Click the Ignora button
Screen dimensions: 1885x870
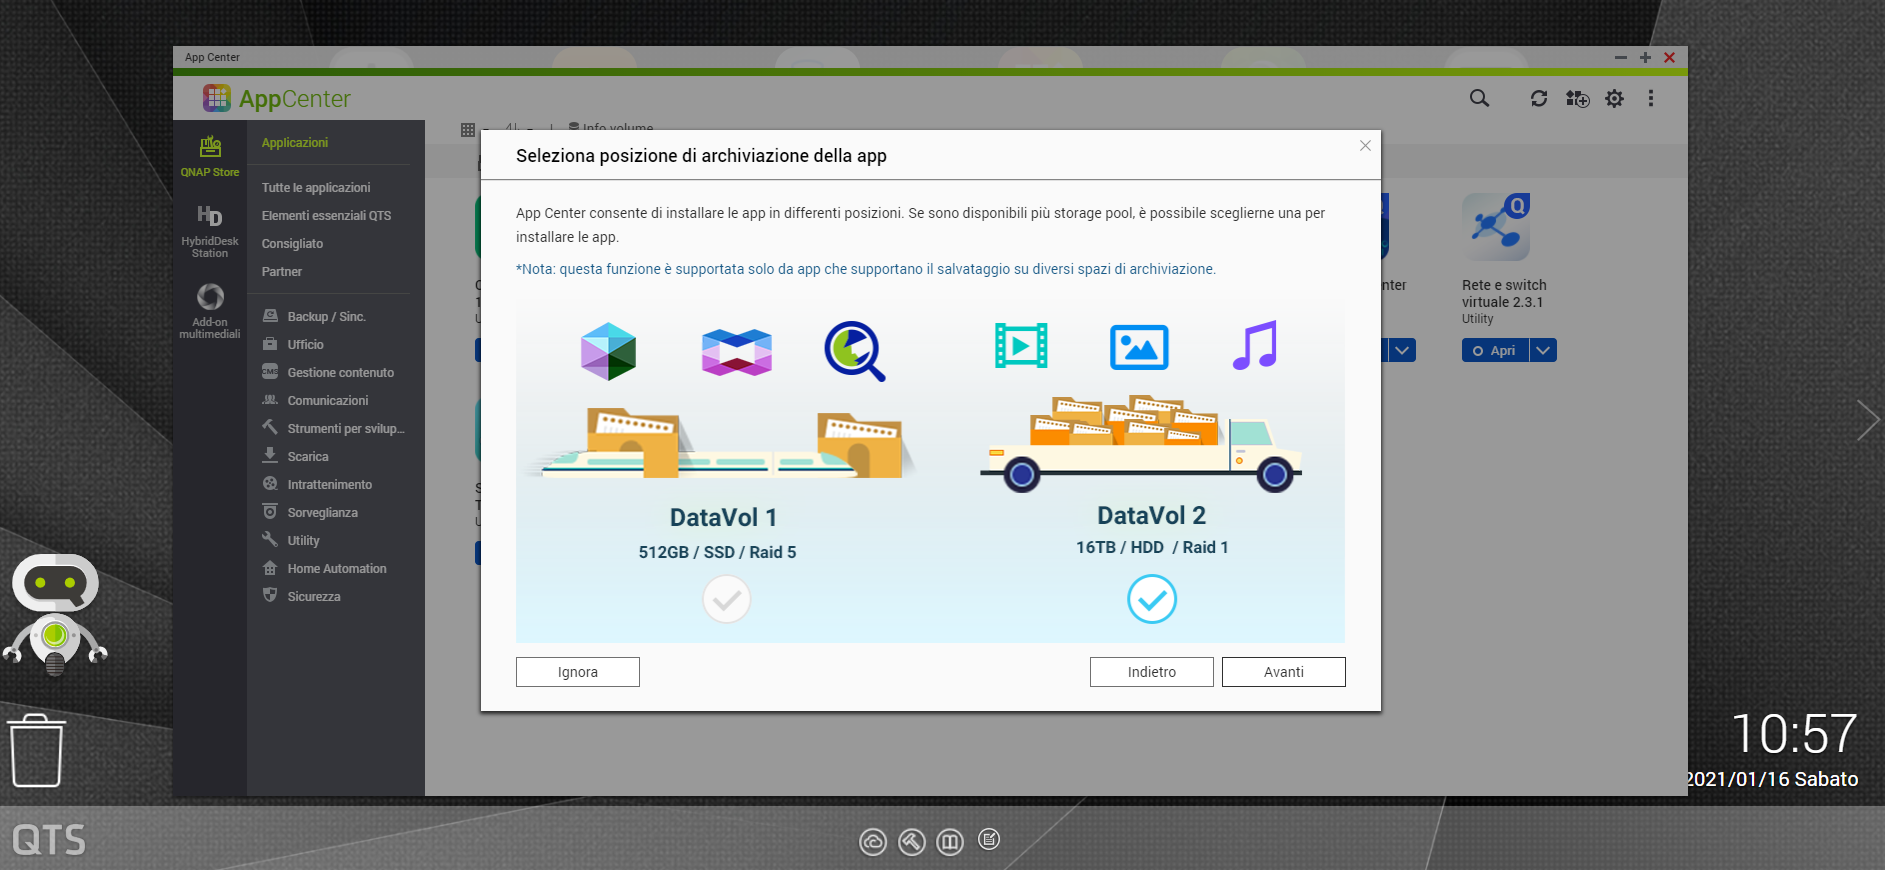pyautogui.click(x=578, y=672)
